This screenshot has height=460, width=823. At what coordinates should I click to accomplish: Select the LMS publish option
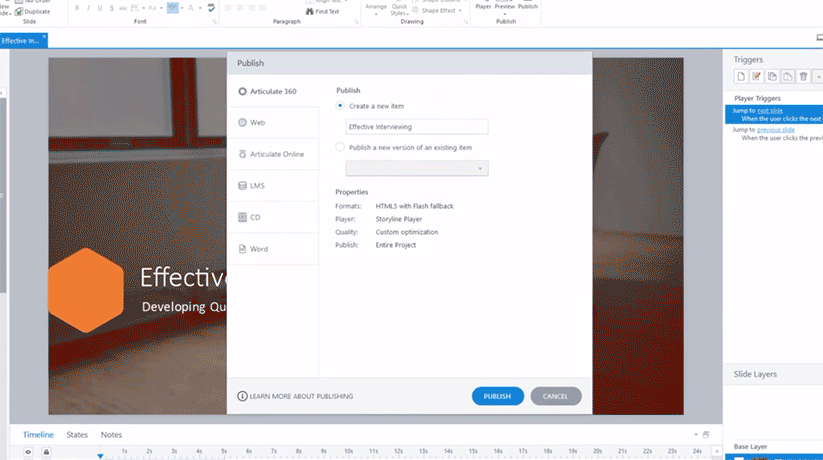pos(257,186)
